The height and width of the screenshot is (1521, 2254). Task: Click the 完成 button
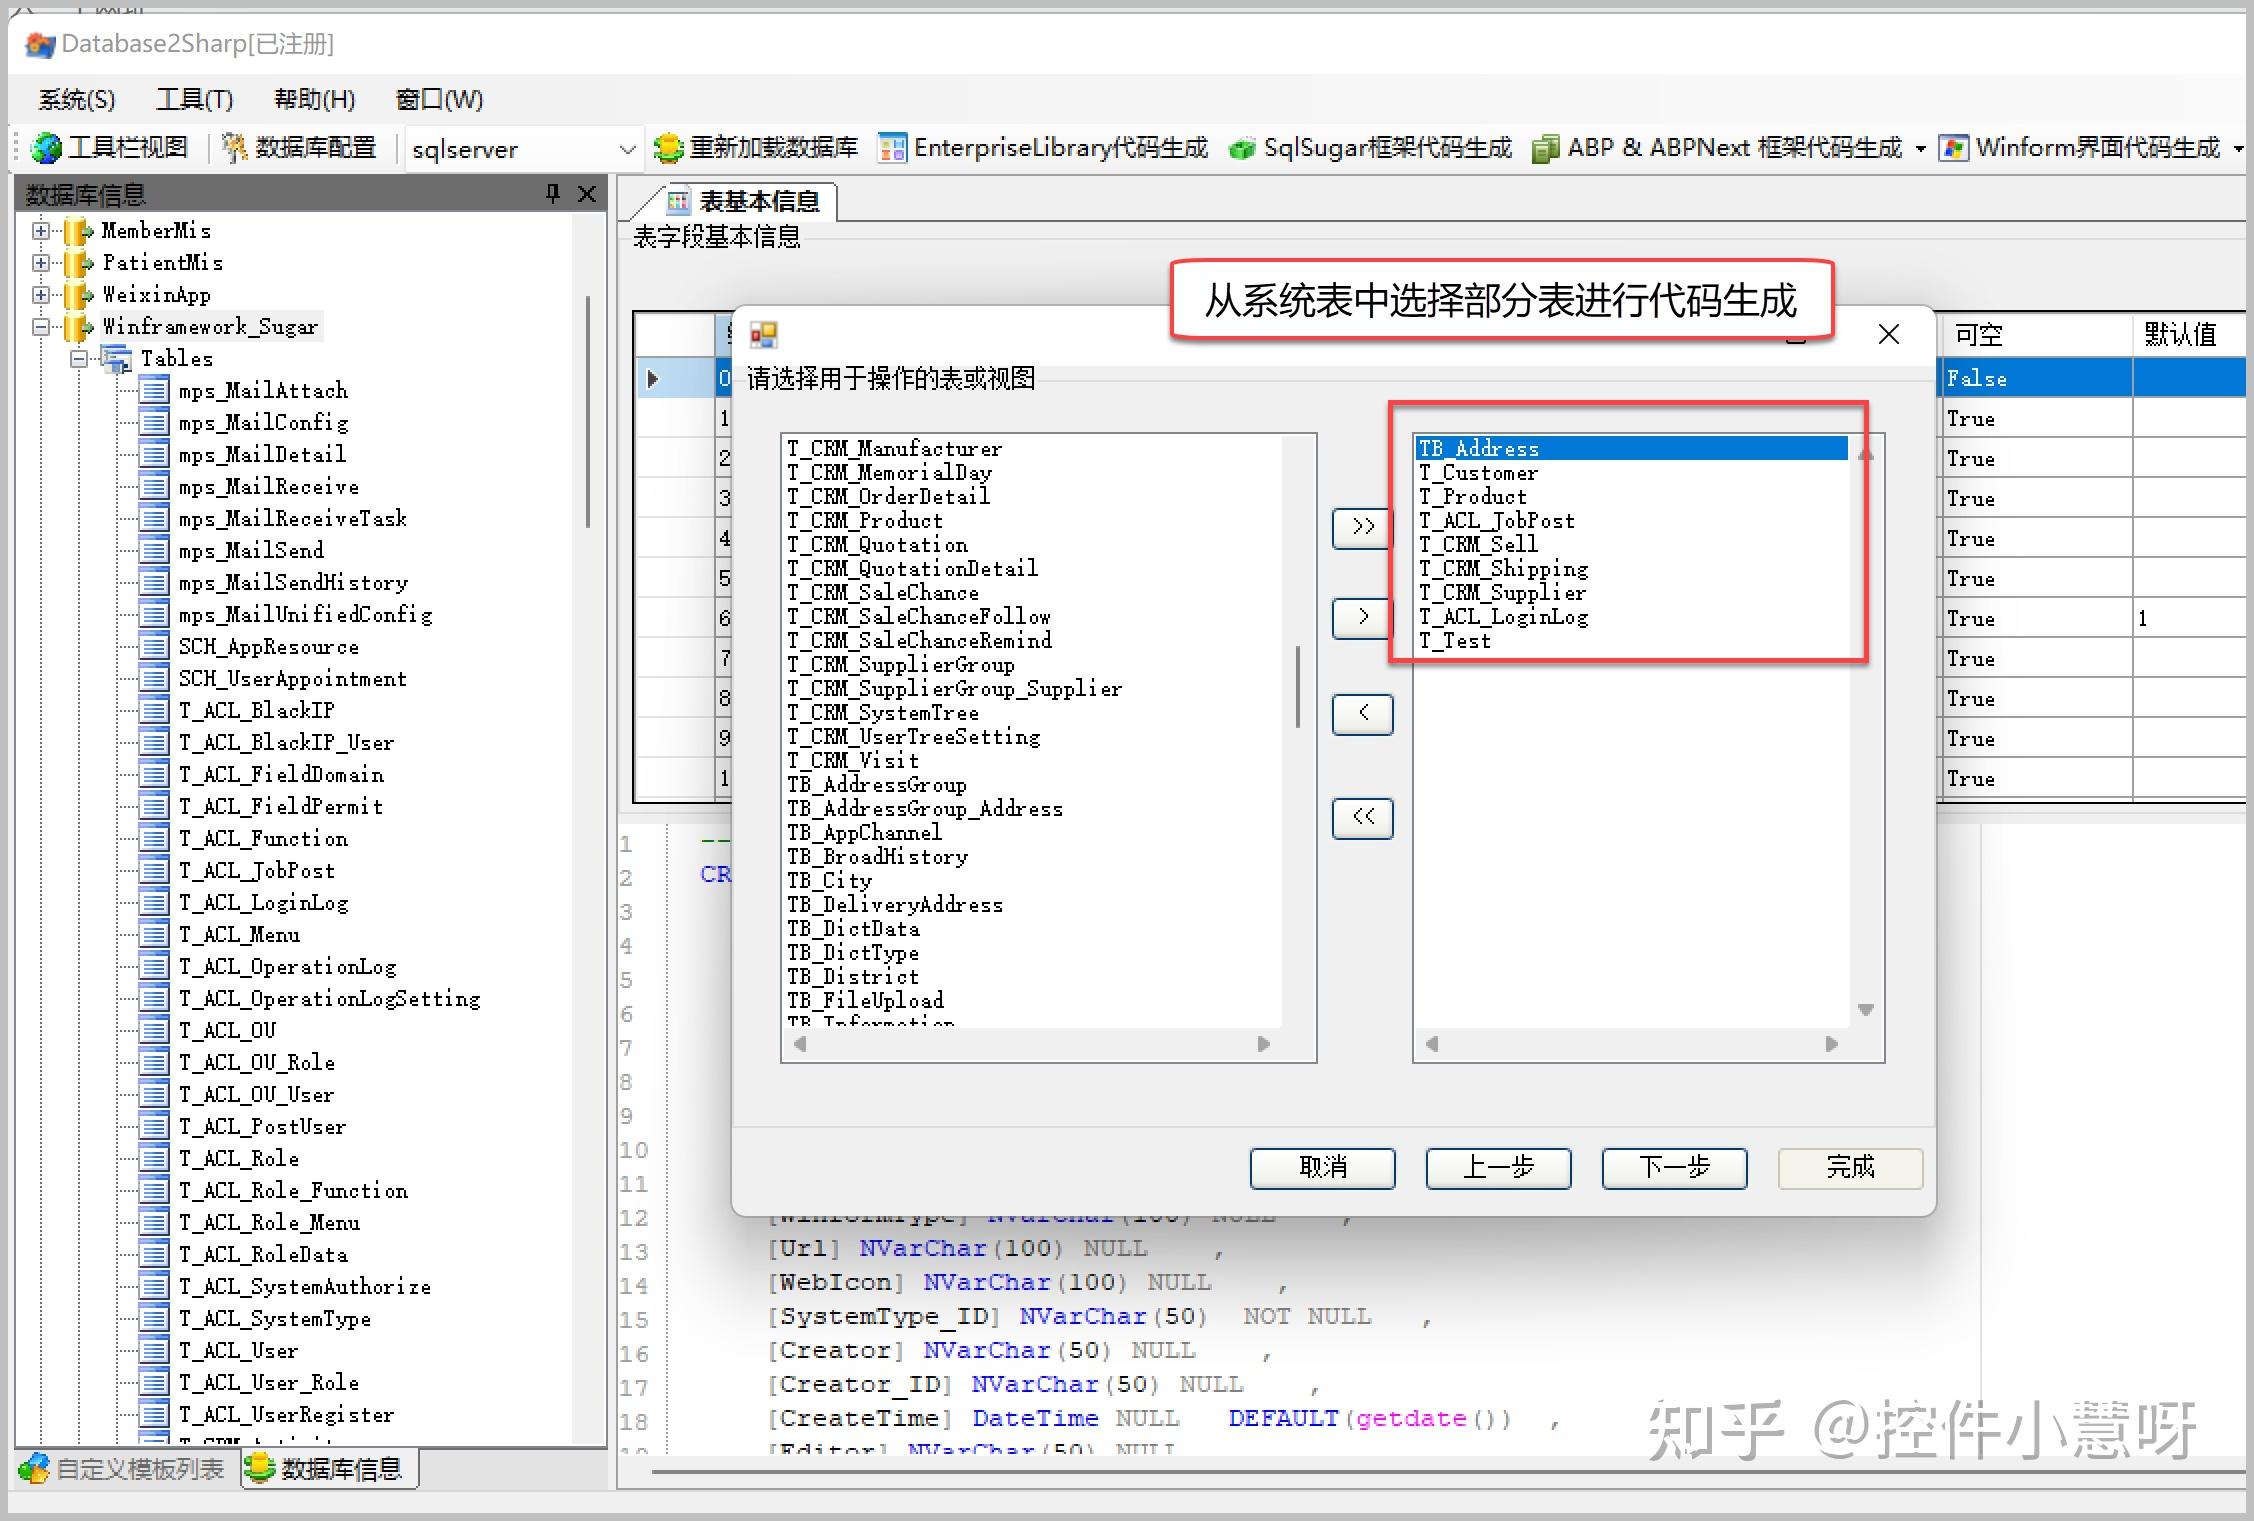(1849, 1168)
